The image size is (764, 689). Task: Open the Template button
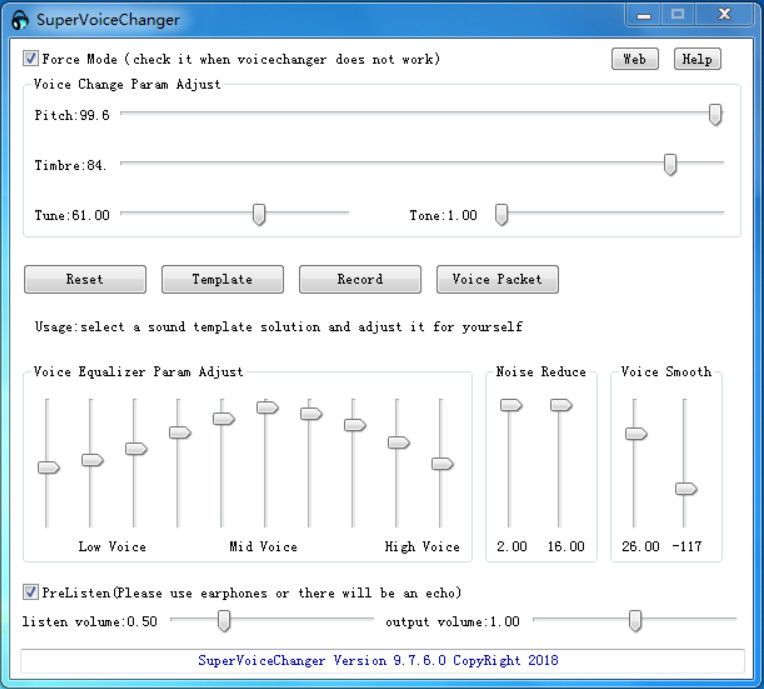point(222,279)
